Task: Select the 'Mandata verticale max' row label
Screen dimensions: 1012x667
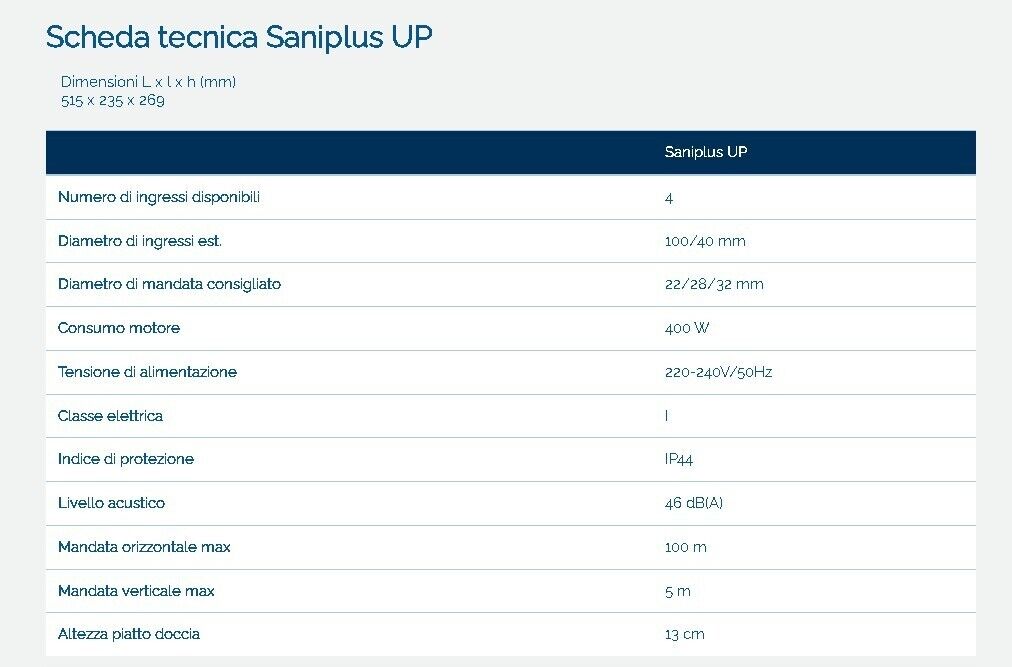Action: coord(136,591)
